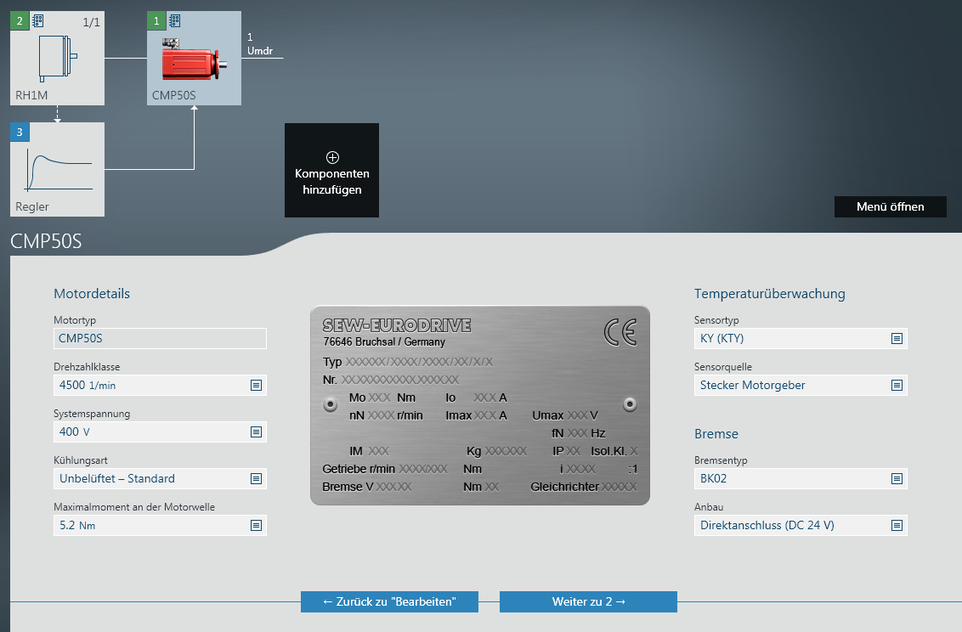
Task: Open the Regler controller tile
Action: 57,168
